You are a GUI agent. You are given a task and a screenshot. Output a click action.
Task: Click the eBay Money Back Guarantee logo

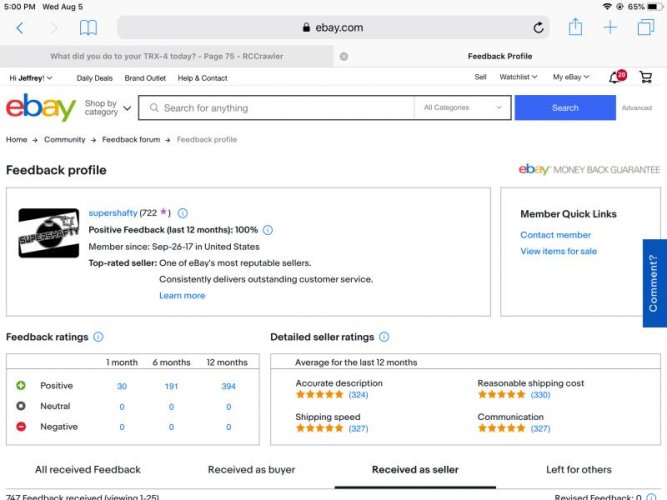coord(589,169)
